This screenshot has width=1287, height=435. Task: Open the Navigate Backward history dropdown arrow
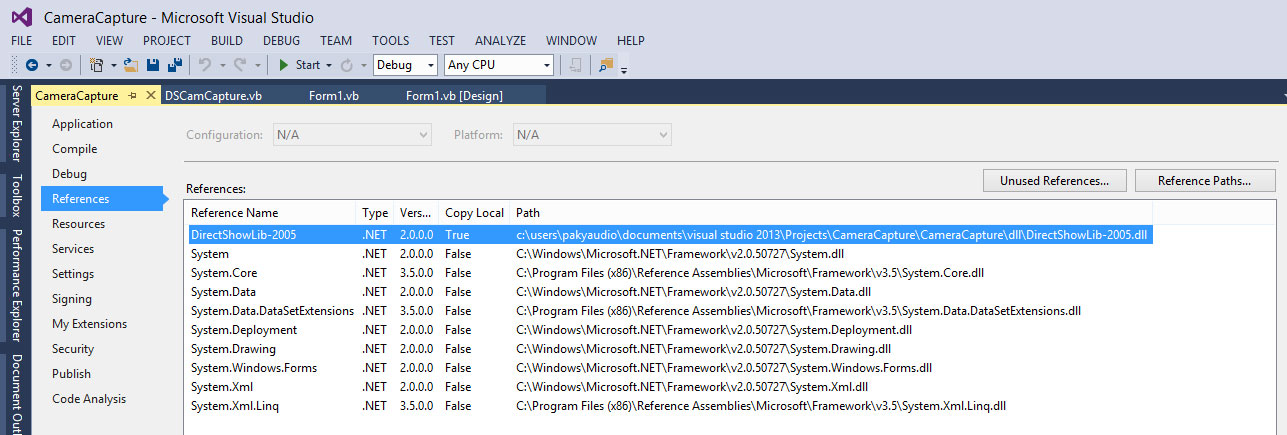tap(47, 66)
